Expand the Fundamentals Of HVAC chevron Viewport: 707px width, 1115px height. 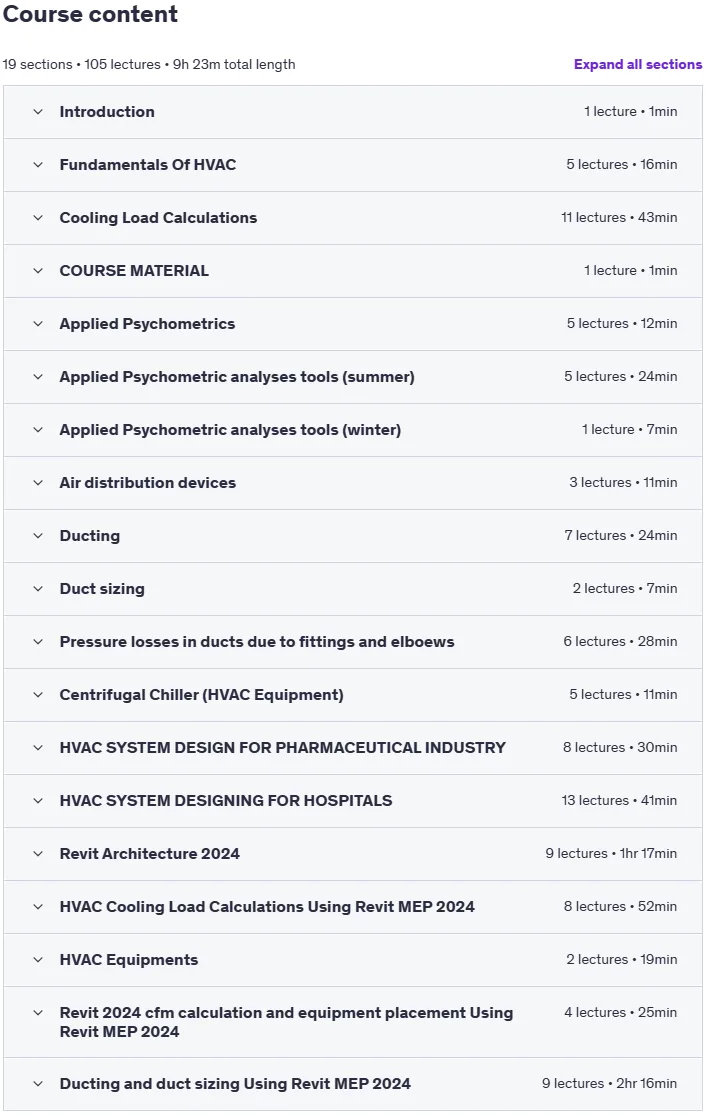click(x=38, y=165)
